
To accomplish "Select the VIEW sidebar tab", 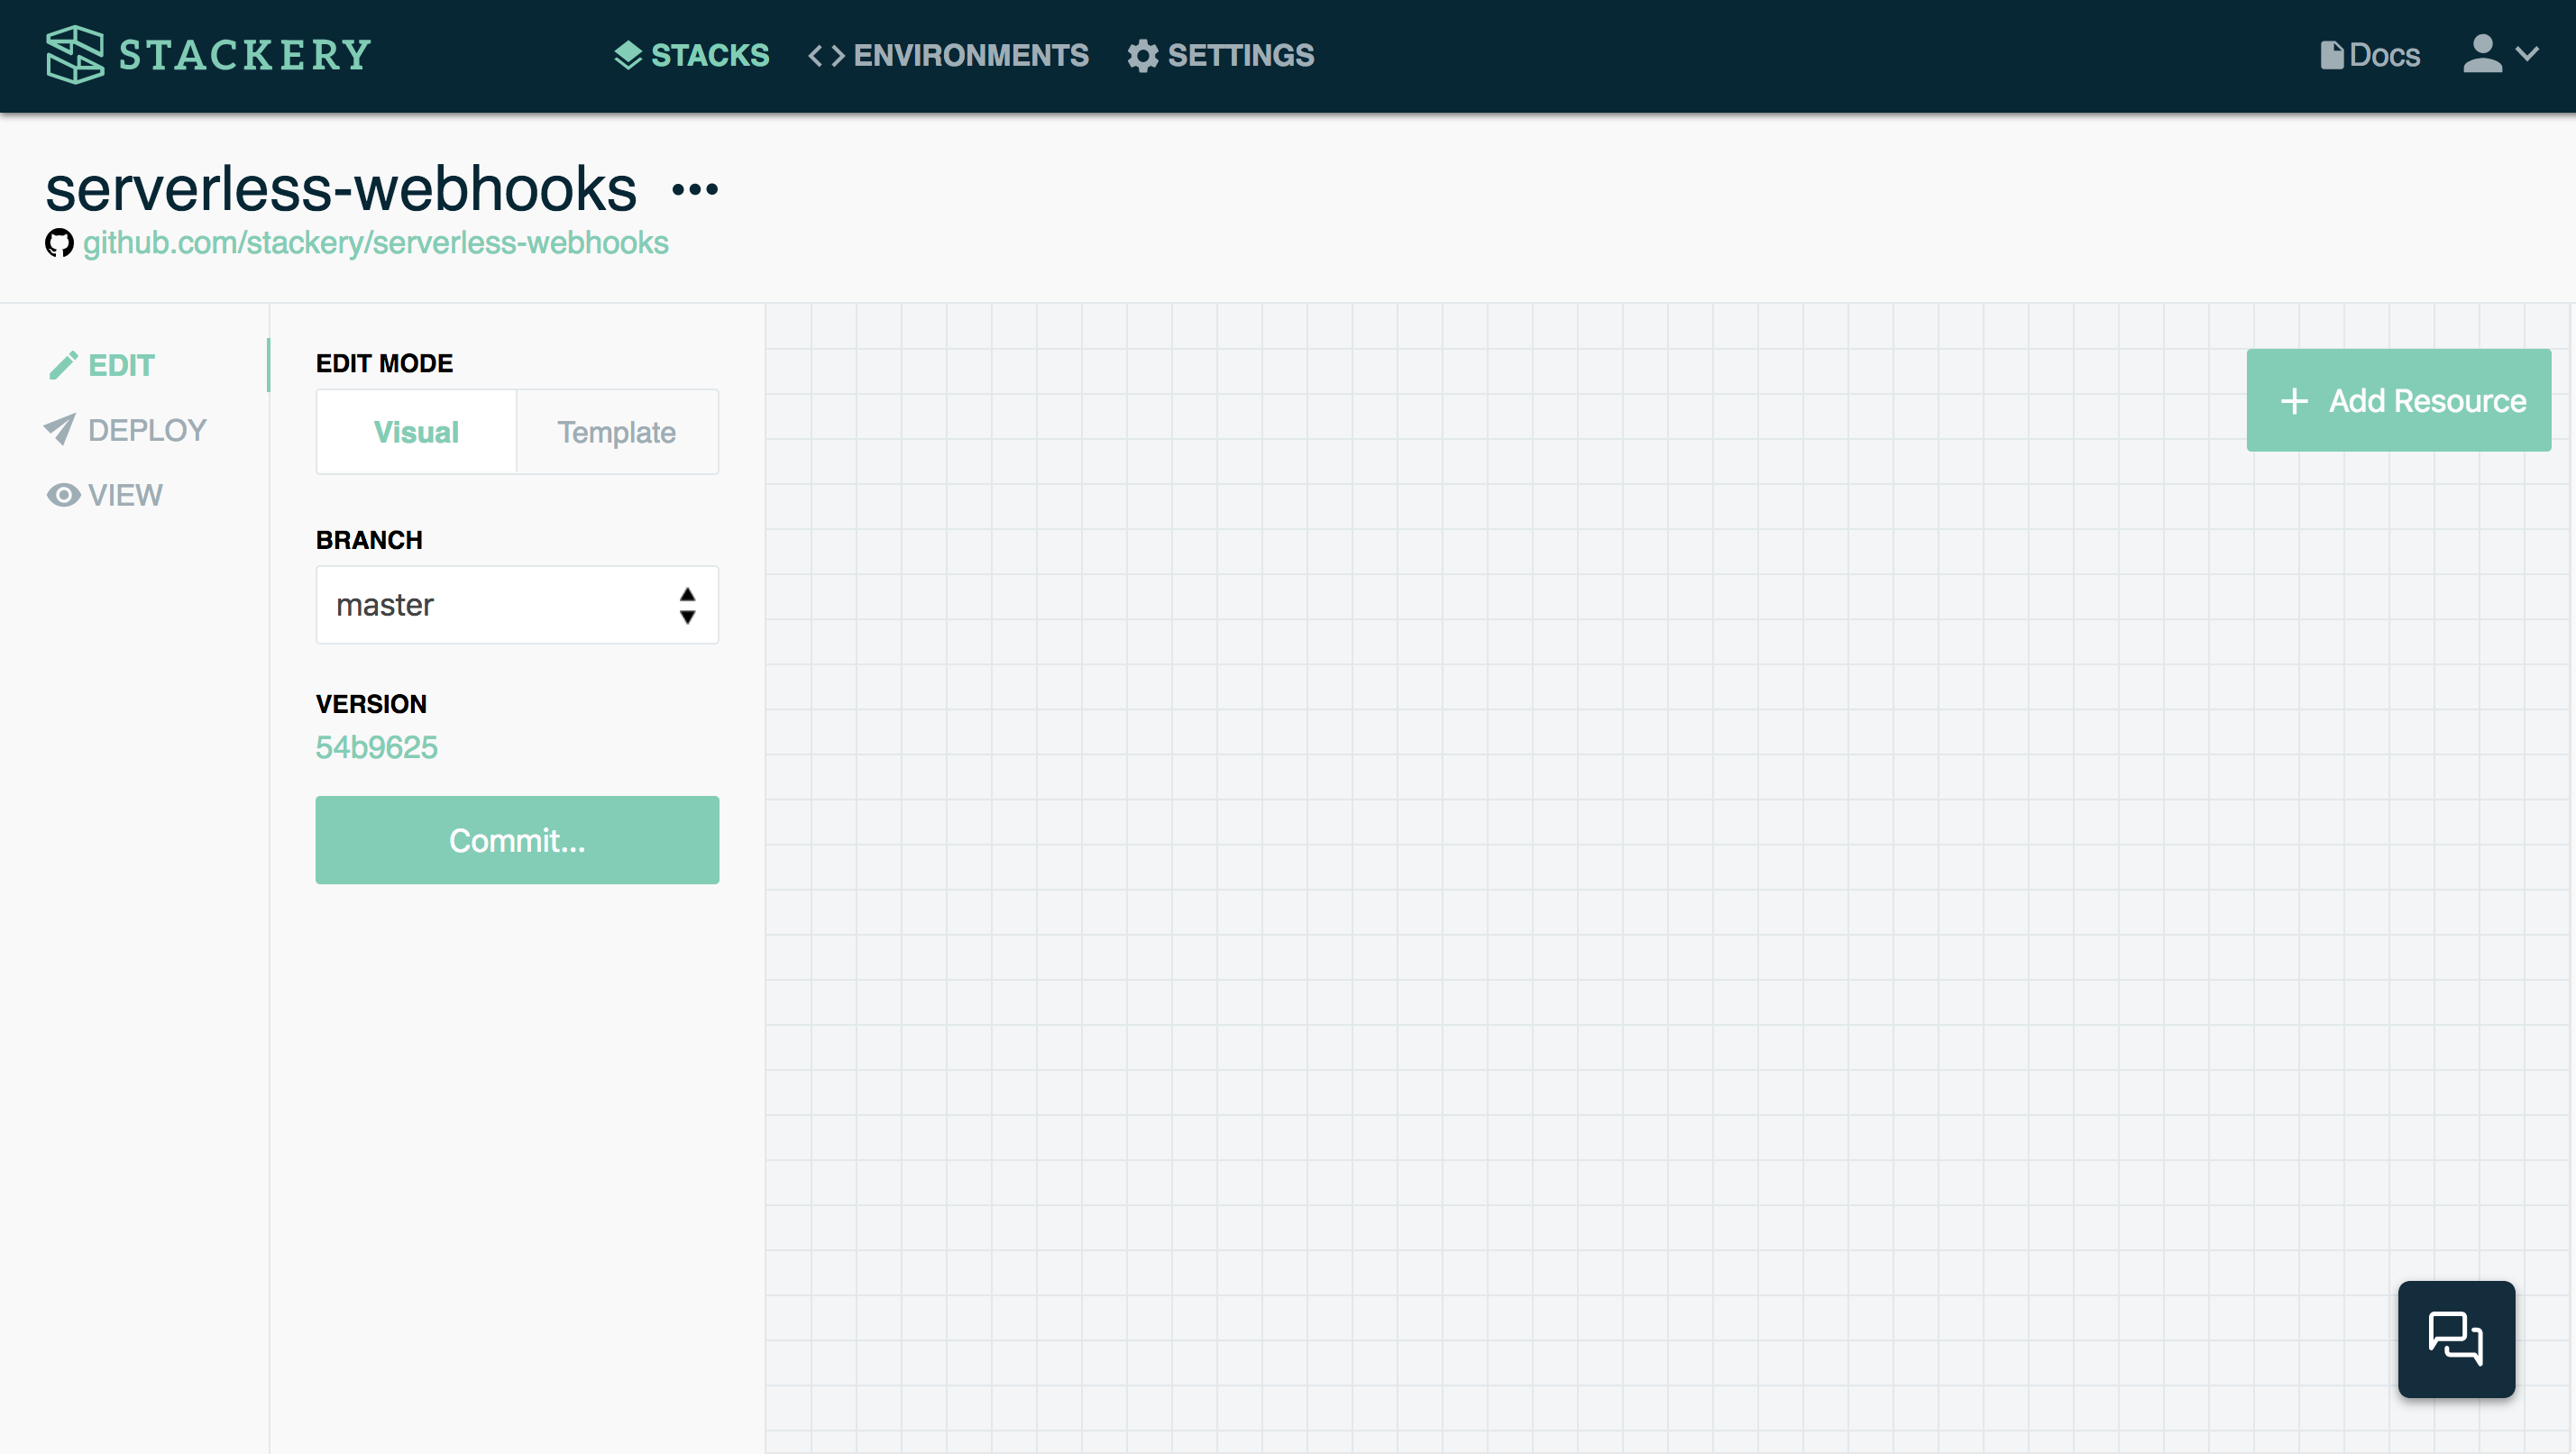I will coord(105,495).
